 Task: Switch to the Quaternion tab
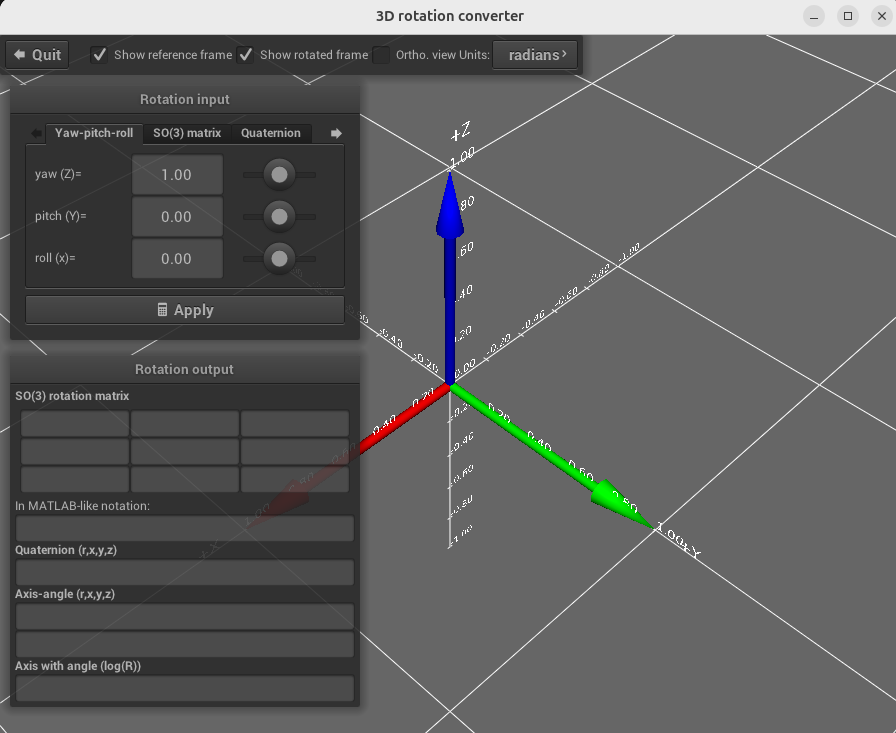(x=271, y=133)
